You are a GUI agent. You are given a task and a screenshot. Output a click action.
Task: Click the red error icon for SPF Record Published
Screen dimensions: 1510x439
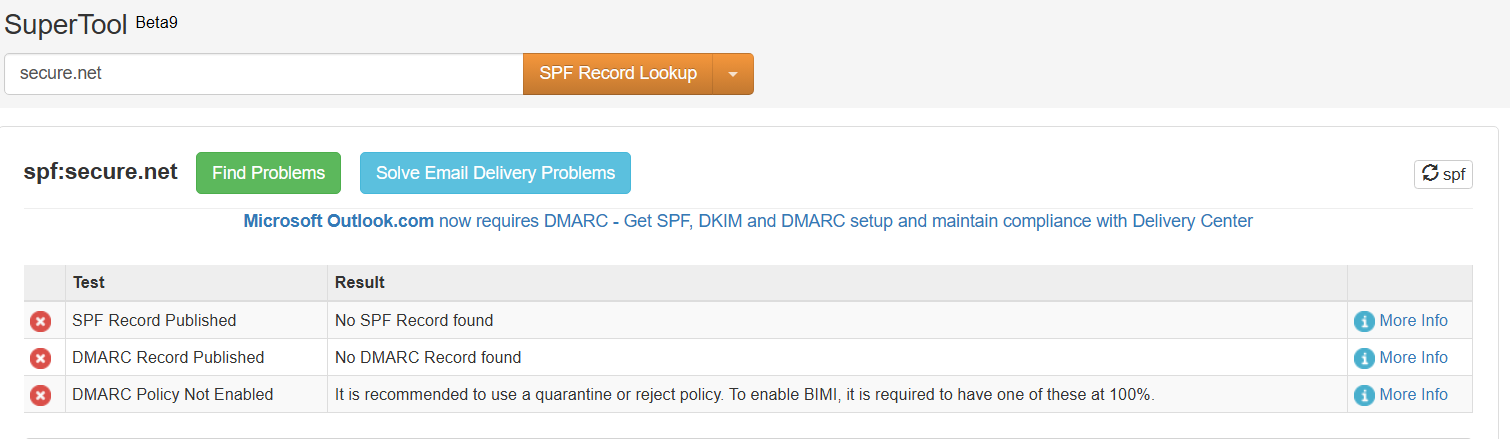pos(40,321)
